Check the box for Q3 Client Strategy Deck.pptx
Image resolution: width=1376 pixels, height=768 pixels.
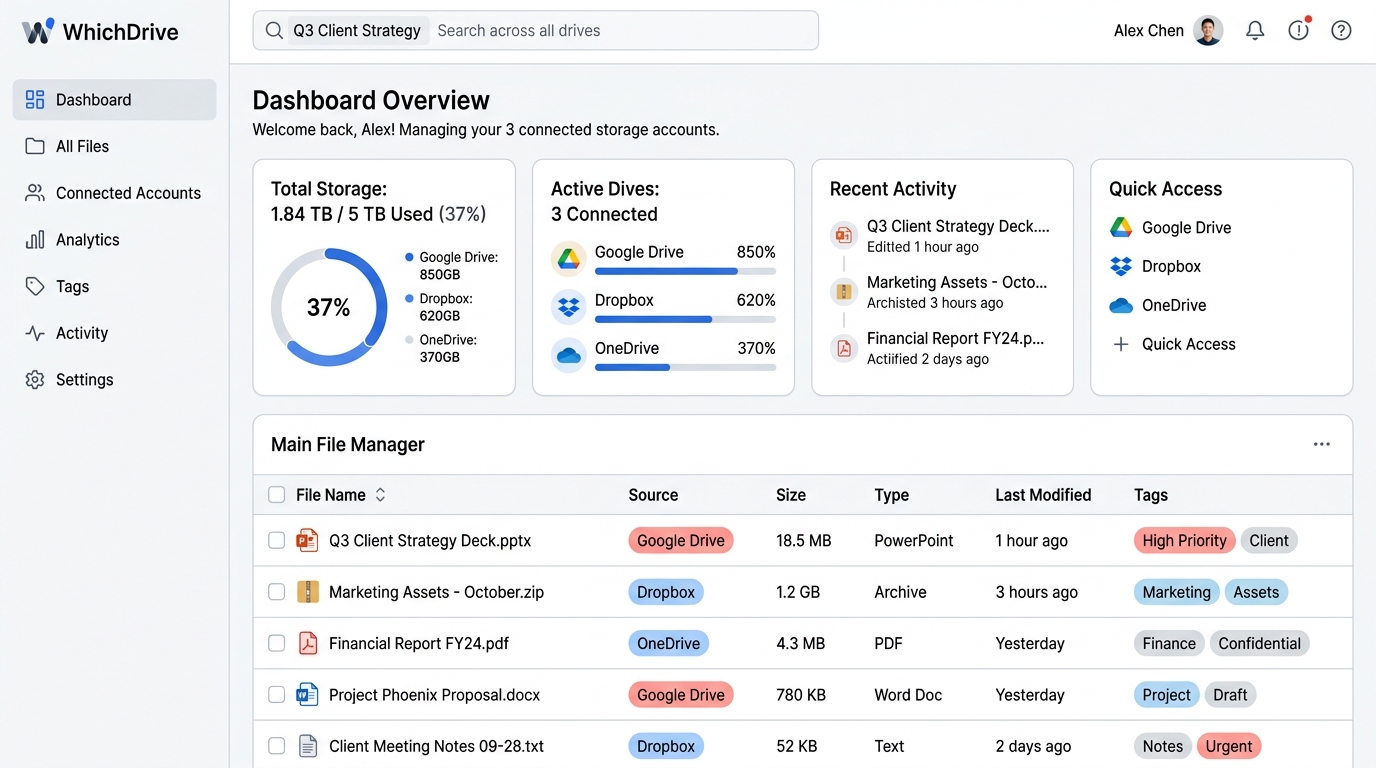276,541
